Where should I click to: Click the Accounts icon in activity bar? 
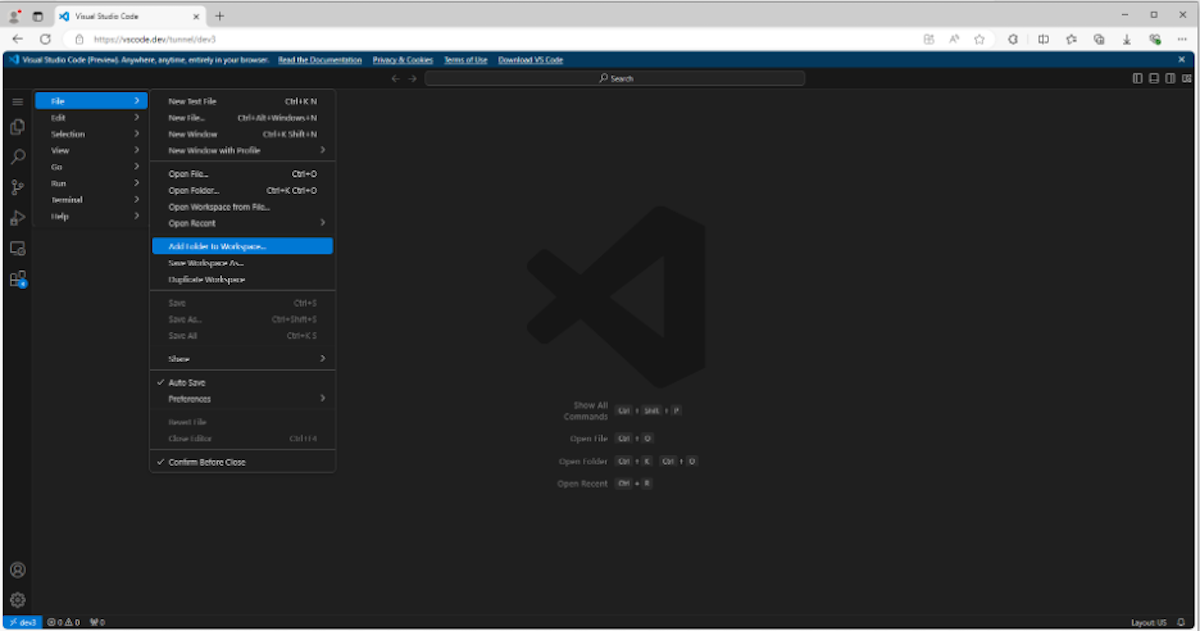coord(17,570)
